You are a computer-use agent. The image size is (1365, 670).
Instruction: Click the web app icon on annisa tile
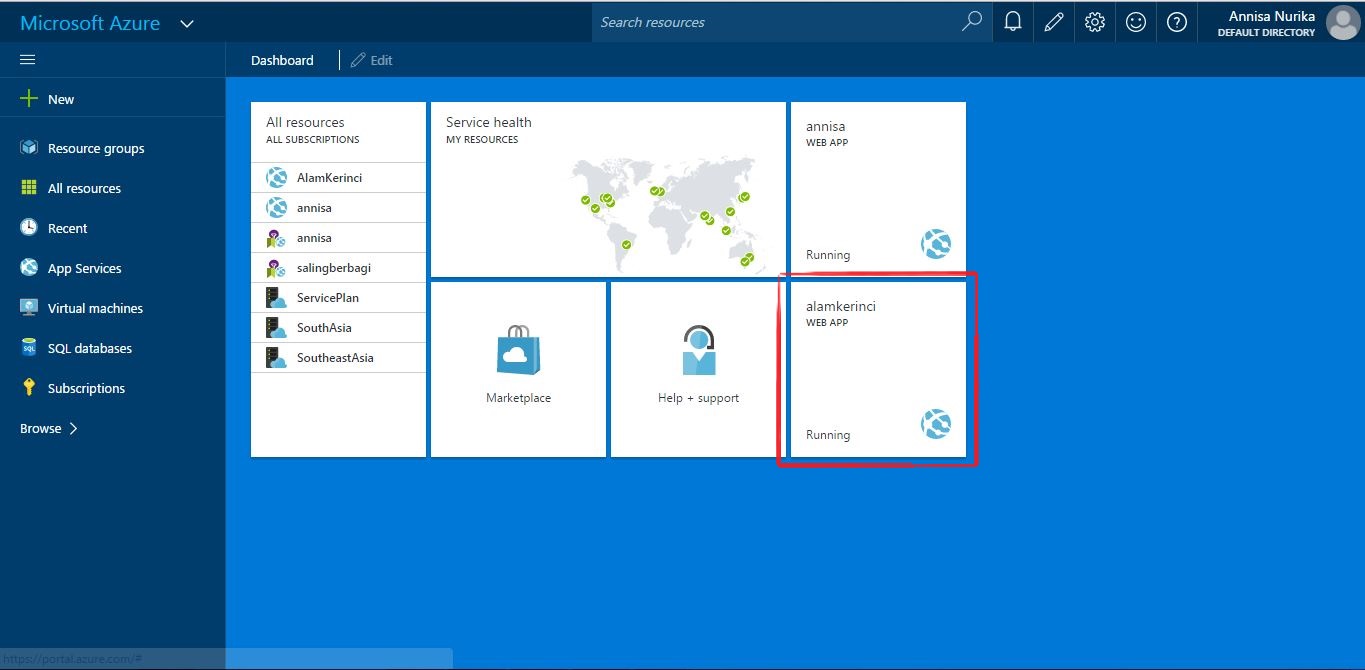[936, 244]
